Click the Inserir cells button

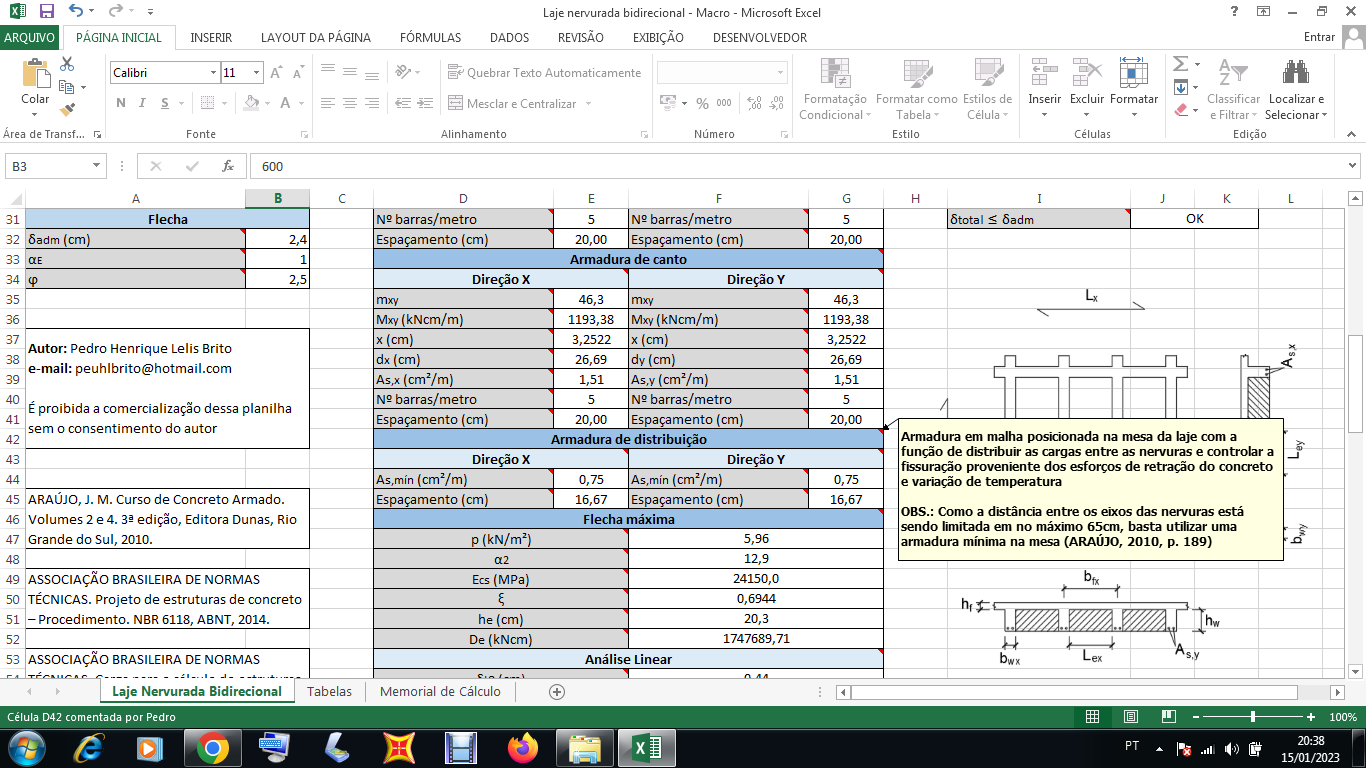[x=1045, y=88]
